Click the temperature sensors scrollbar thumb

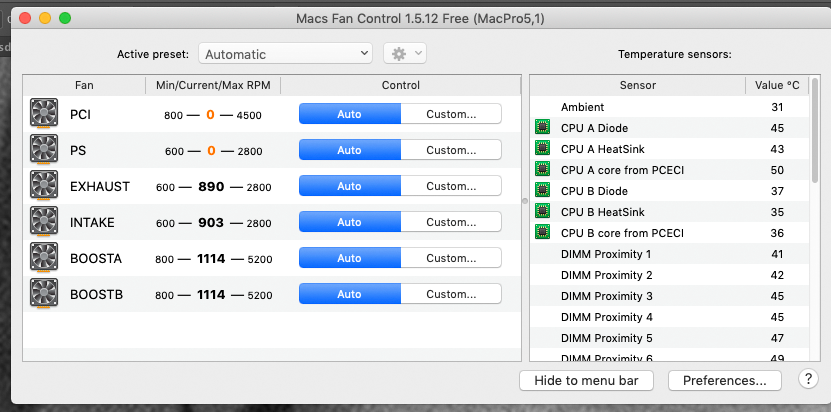click(815, 131)
